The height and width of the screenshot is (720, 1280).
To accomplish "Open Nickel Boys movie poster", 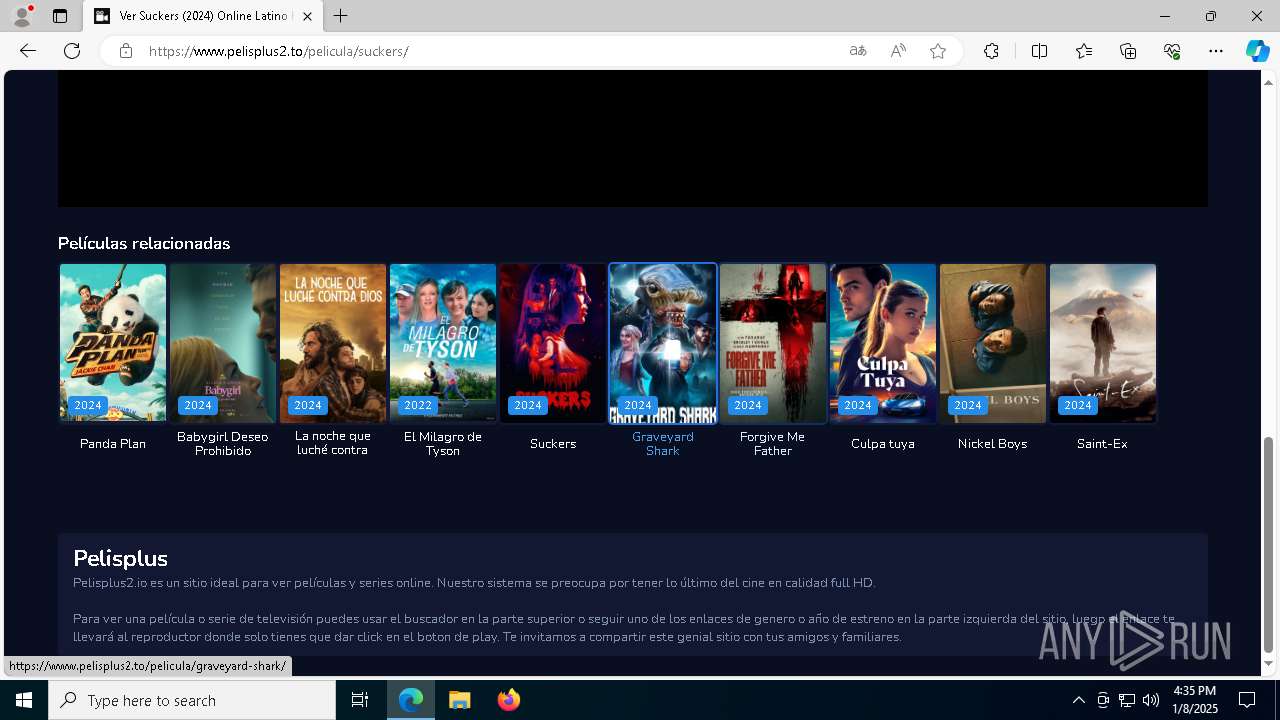I will [x=993, y=343].
